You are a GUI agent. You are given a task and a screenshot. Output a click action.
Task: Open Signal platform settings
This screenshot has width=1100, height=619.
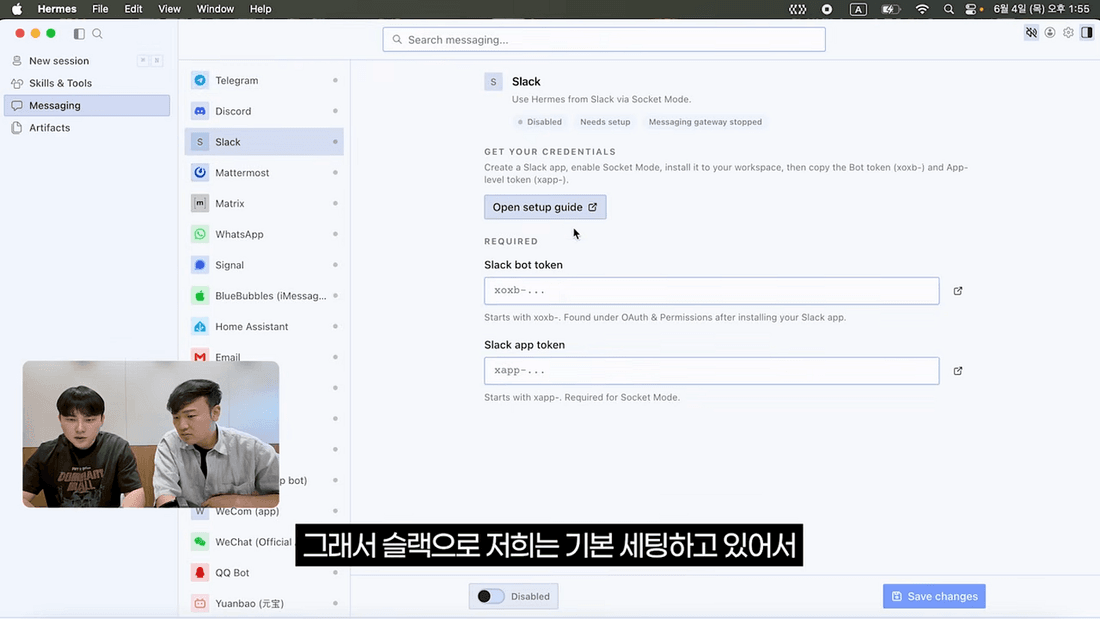tap(264, 265)
